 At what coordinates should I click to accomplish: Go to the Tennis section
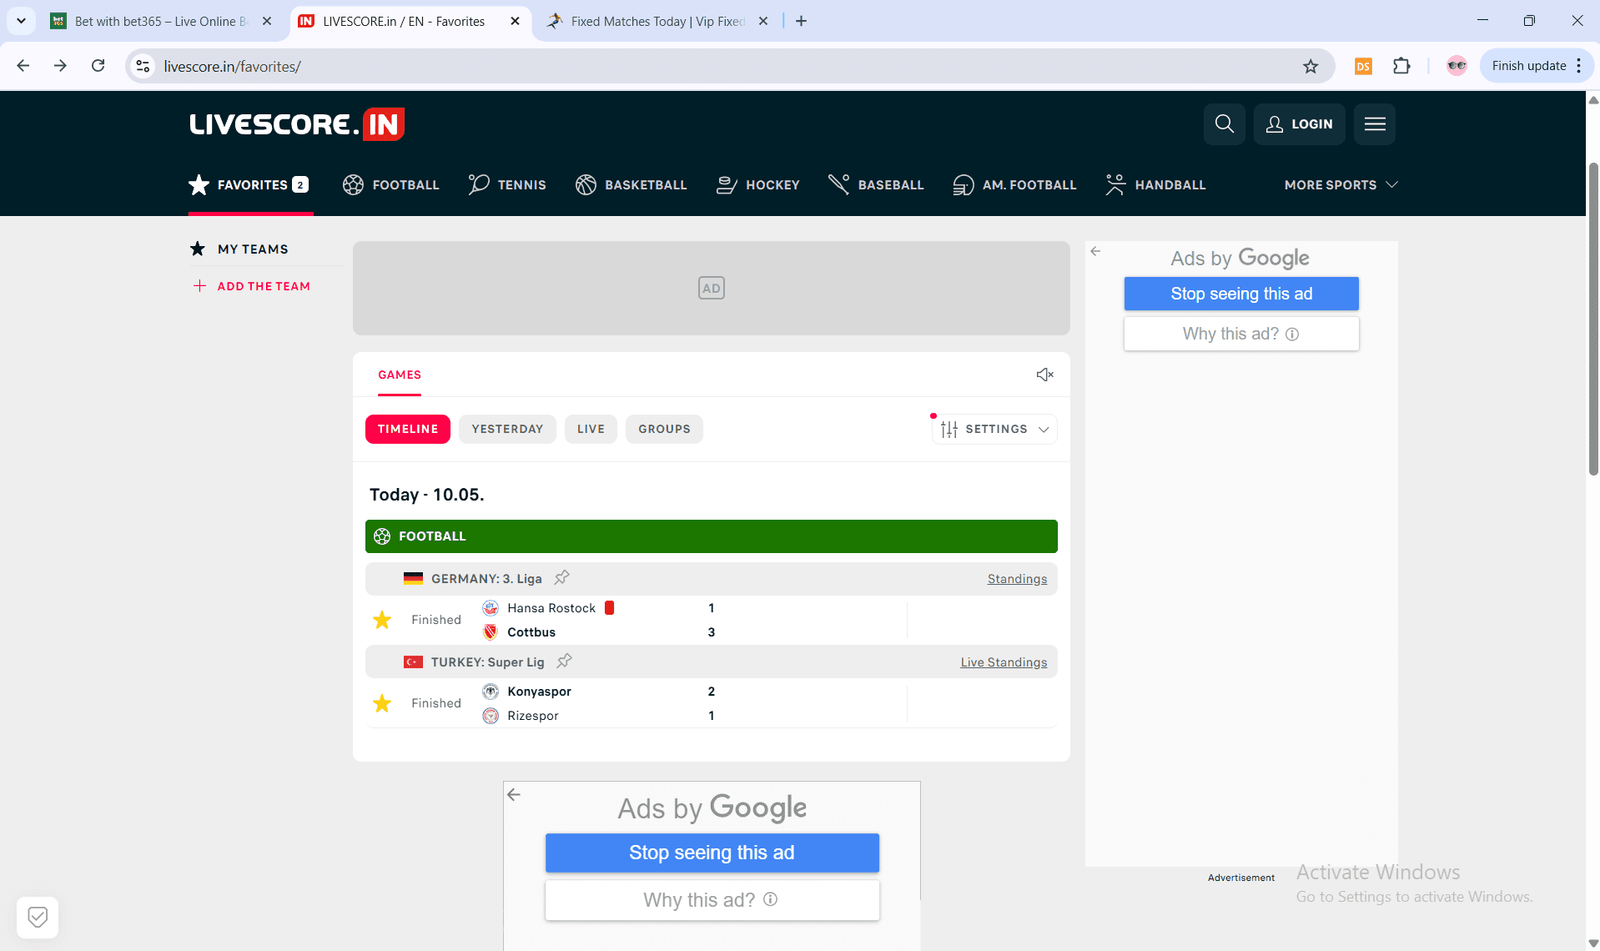(508, 185)
